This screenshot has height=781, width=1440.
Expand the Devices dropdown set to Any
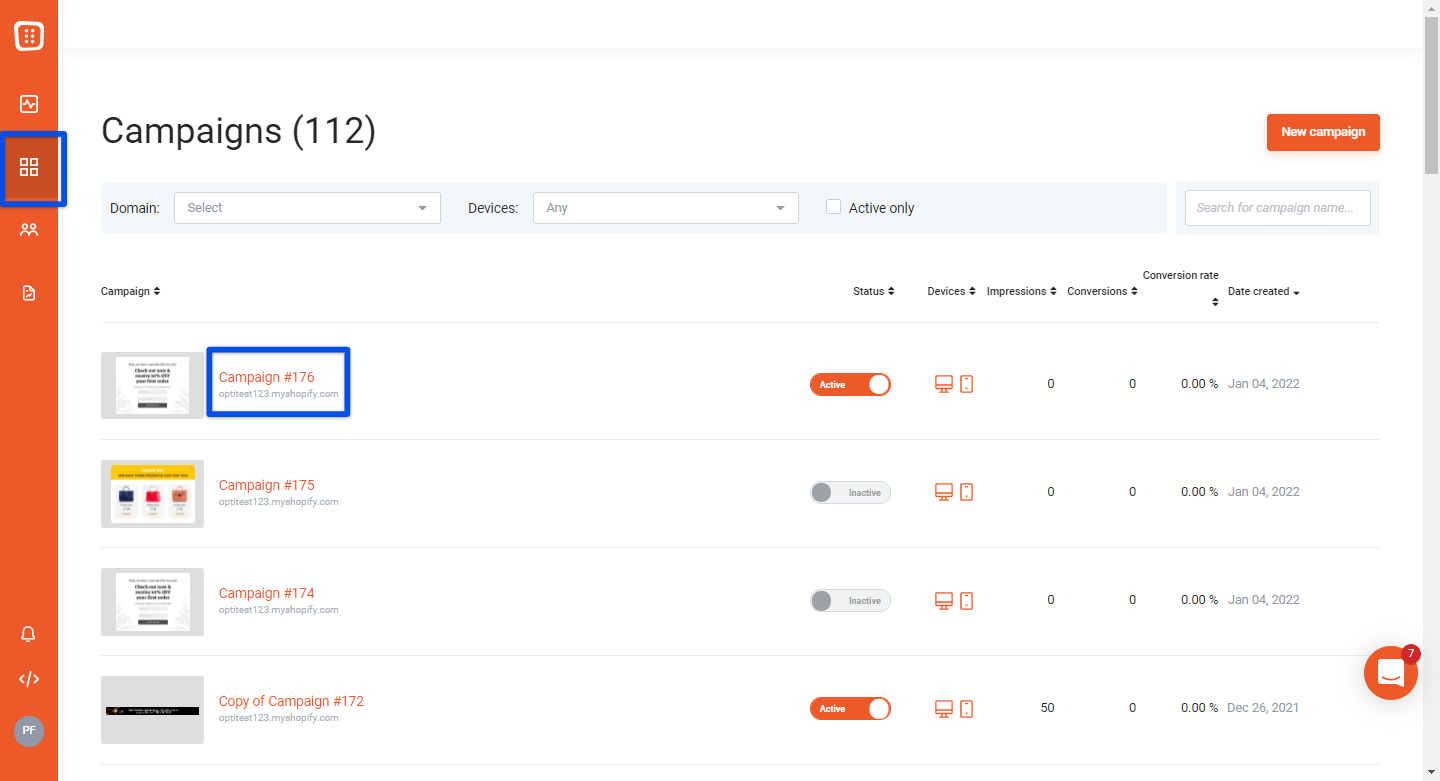click(666, 208)
